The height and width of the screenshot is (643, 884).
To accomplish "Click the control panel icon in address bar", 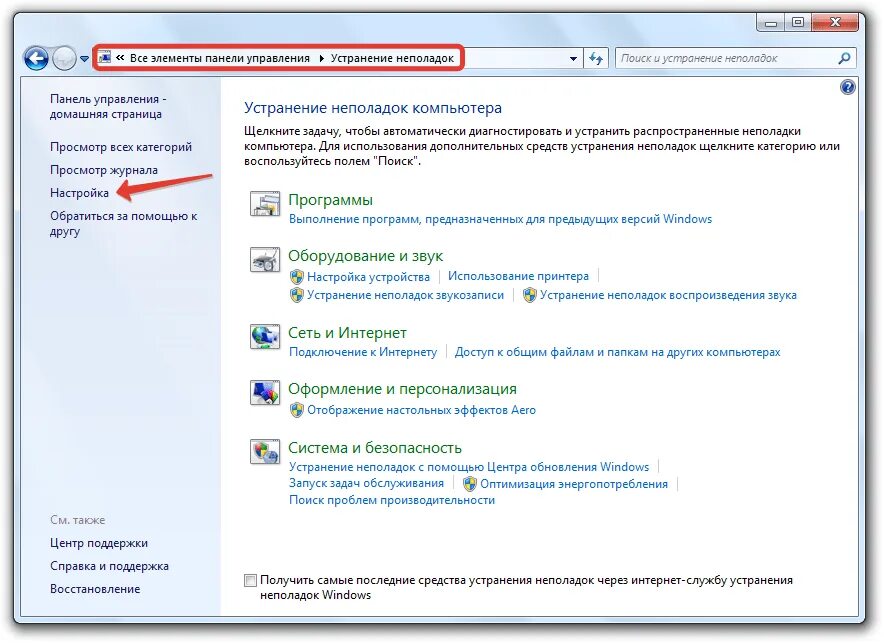I will (104, 57).
